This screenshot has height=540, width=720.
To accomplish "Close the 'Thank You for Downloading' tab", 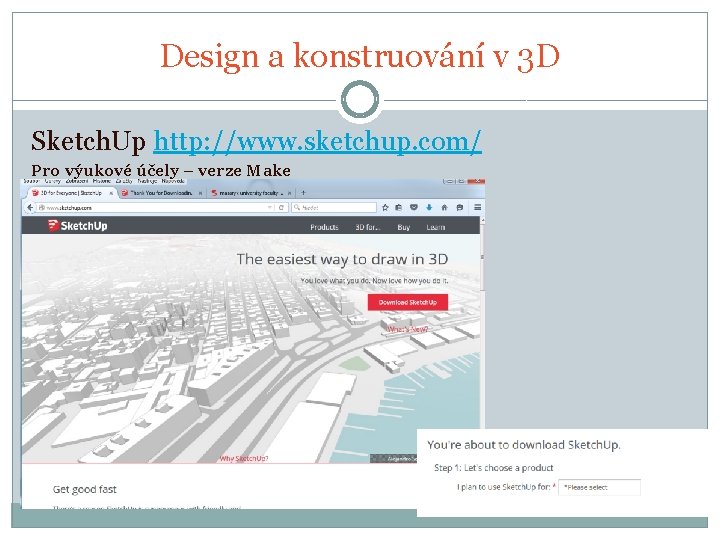I will coord(200,193).
